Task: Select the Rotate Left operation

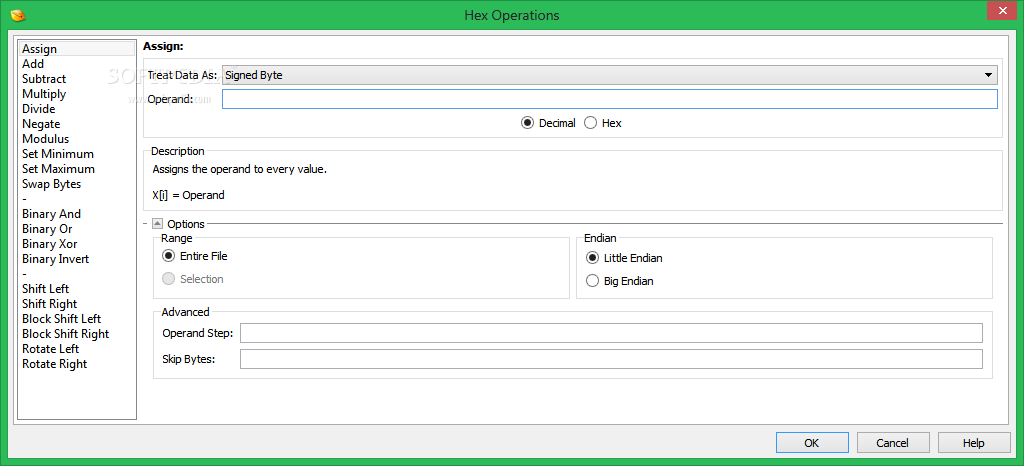Action: (x=77, y=349)
